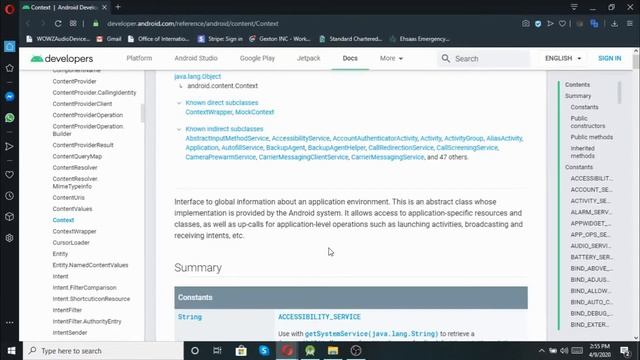640x360 pixels.
Task: Close the Context Android Developers tab
Action: point(104,7)
